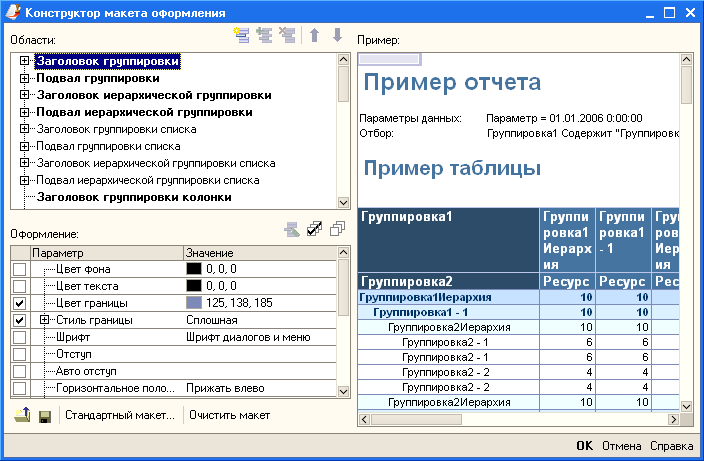Screen dimensions: 704x461
Task: Expand the Заголовок группировки tree node
Action: point(25,61)
